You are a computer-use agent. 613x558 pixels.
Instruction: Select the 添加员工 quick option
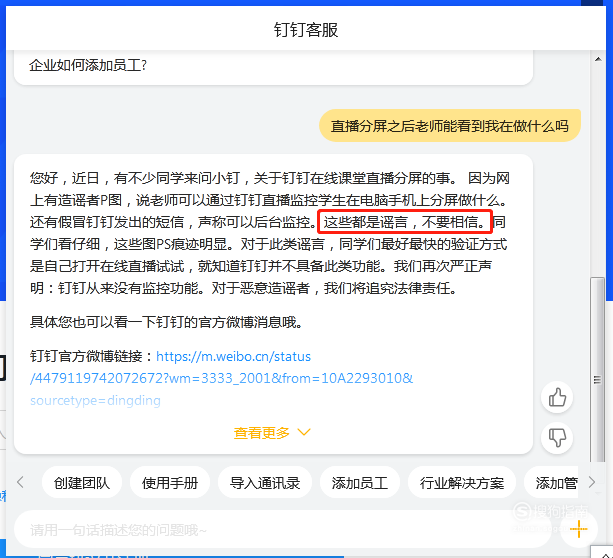tap(360, 483)
